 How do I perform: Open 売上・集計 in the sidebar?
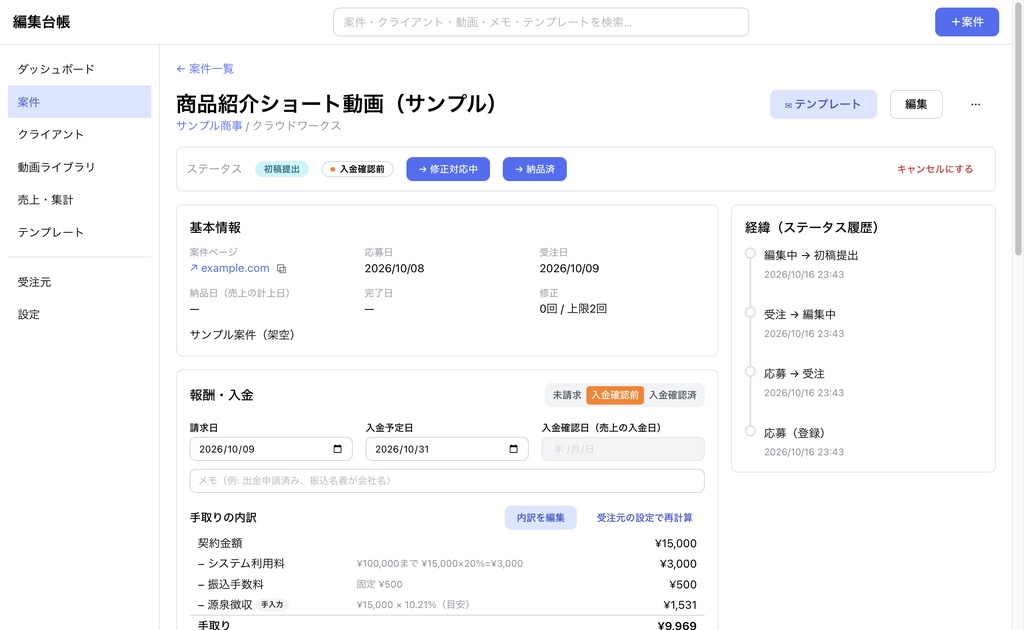tap(80, 200)
